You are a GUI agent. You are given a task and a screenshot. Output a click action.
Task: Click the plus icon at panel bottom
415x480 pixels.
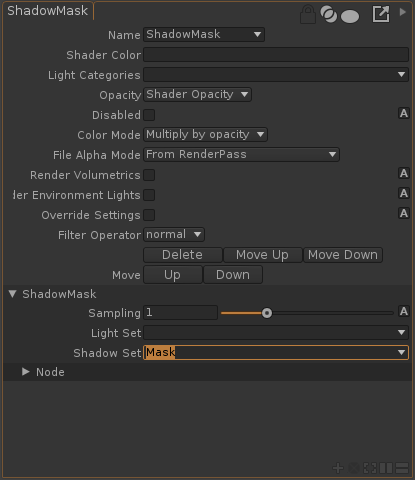tap(338, 468)
